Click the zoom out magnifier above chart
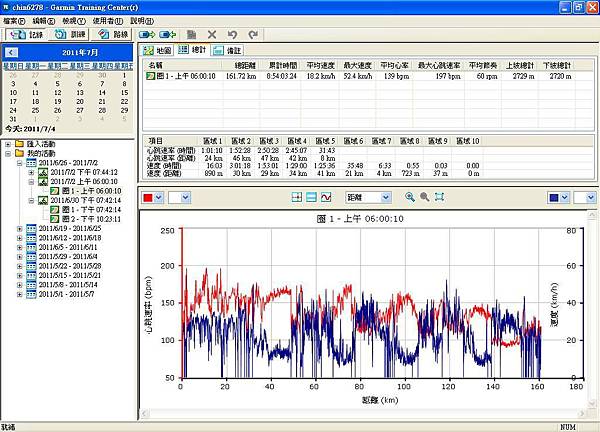Screen dimensions: 600x432 [424, 198]
